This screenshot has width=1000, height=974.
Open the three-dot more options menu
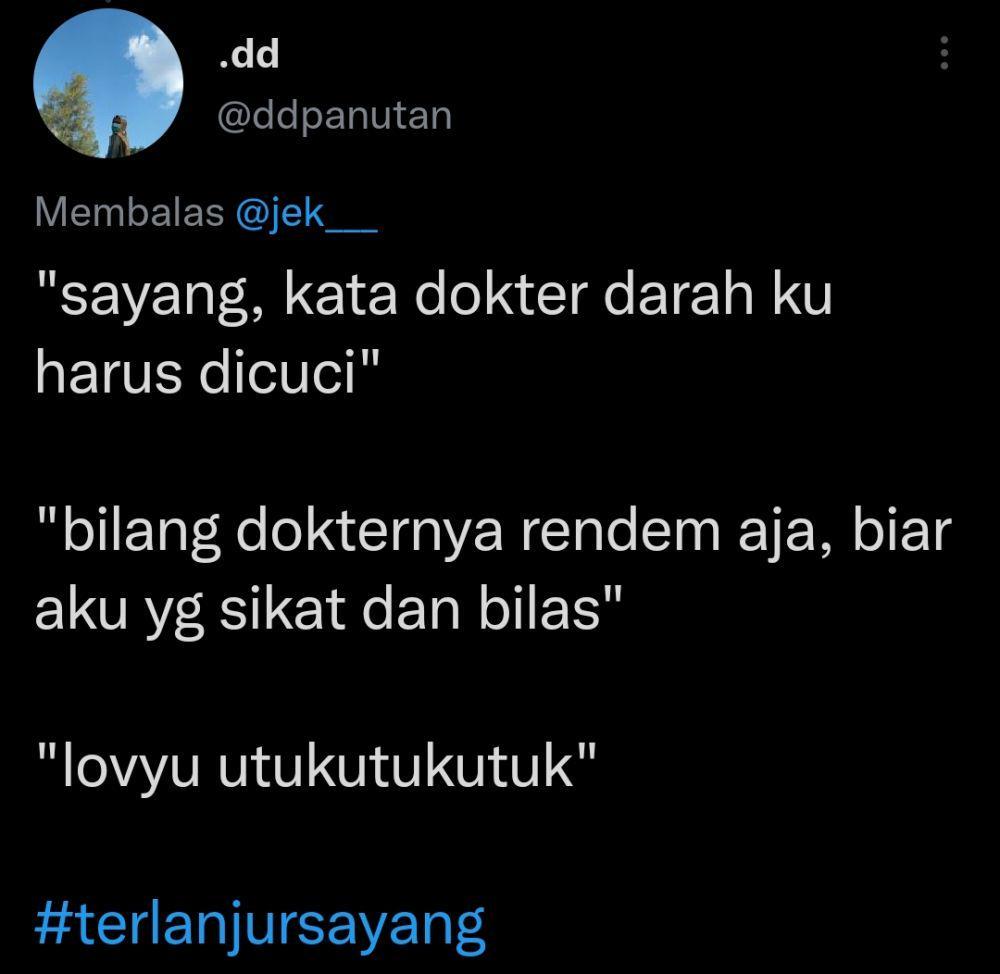point(945,53)
